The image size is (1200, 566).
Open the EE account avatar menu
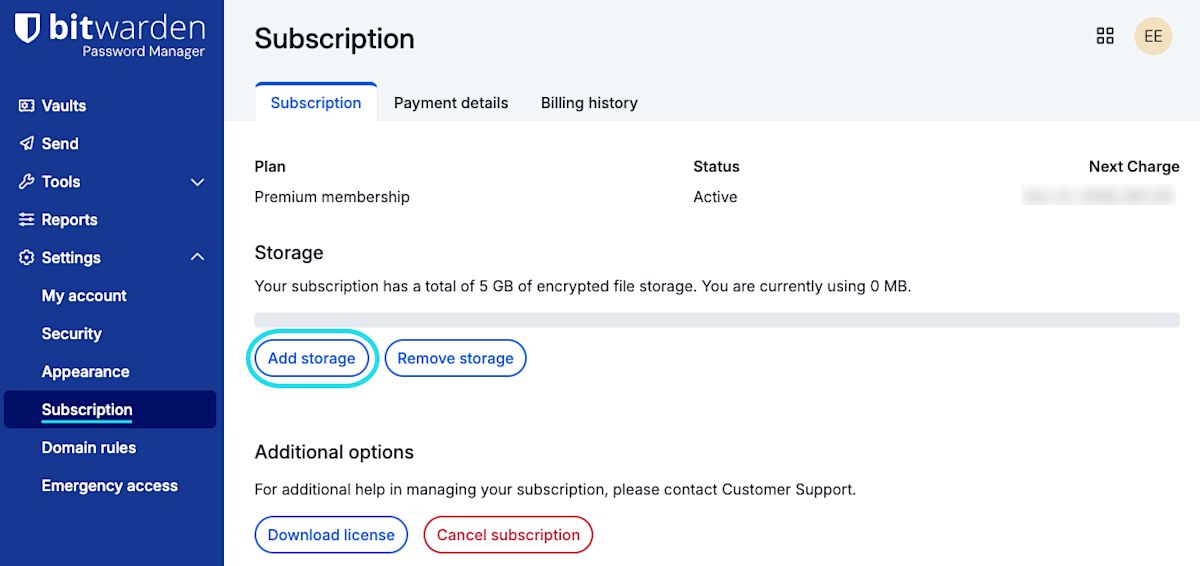coord(1153,37)
